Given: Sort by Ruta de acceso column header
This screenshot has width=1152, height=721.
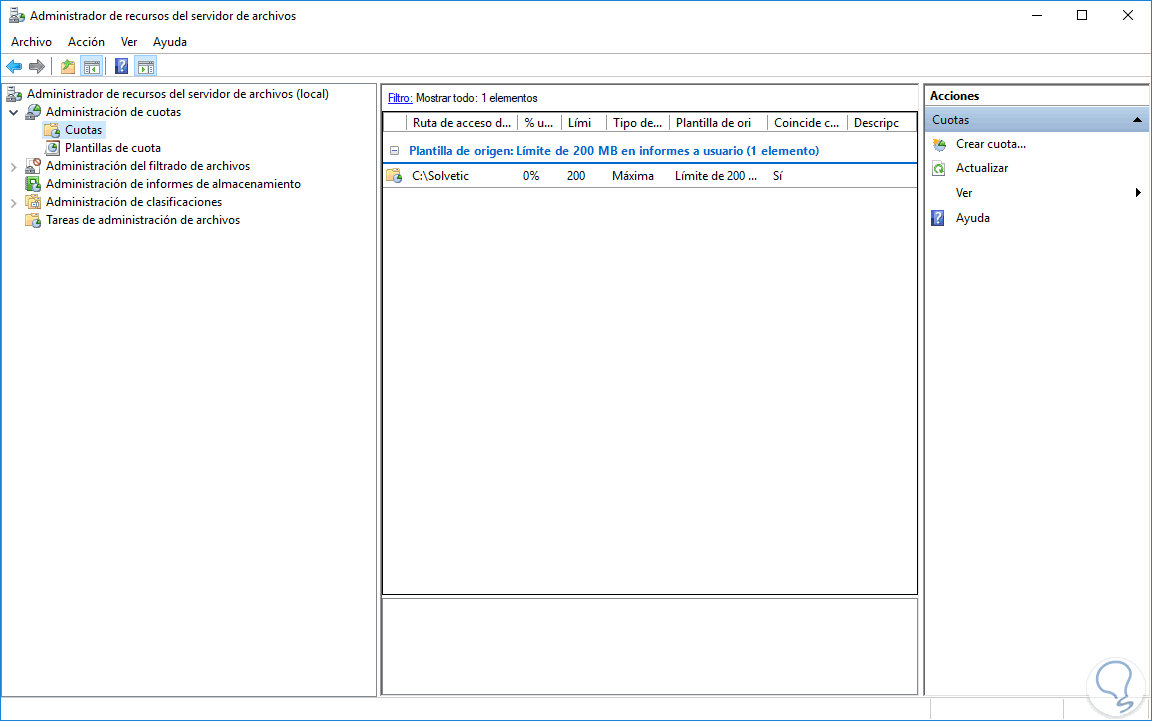Looking at the screenshot, I should [461, 123].
